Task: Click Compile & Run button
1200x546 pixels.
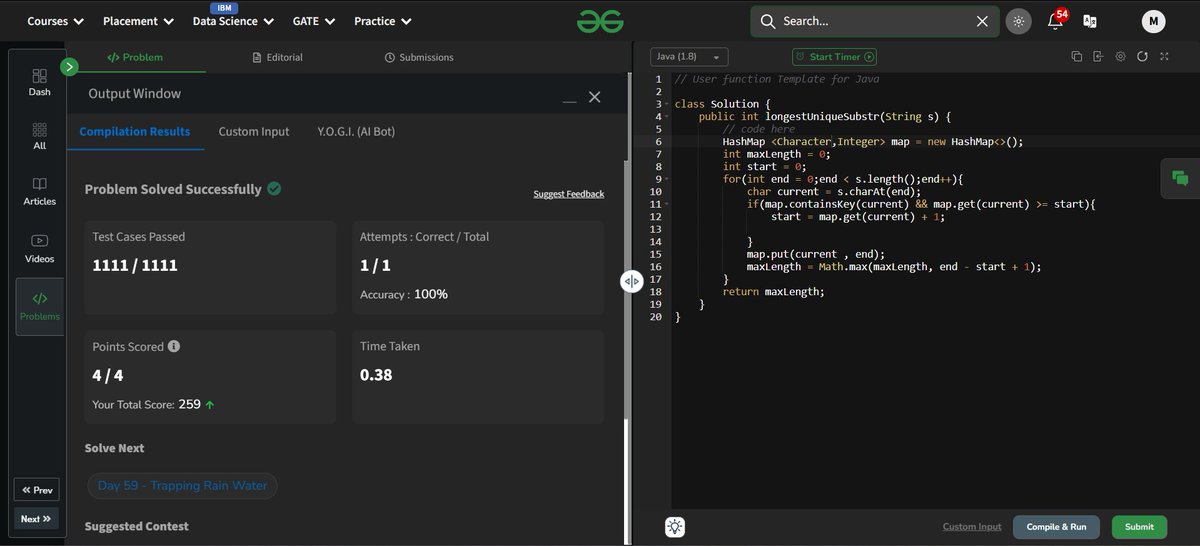Action: pos(1056,527)
